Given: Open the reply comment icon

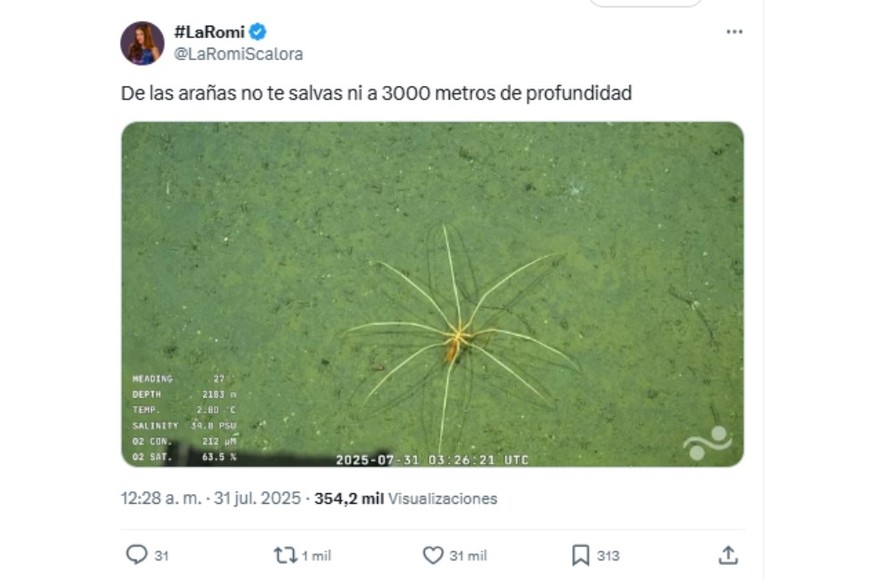Looking at the screenshot, I should (x=136, y=554).
